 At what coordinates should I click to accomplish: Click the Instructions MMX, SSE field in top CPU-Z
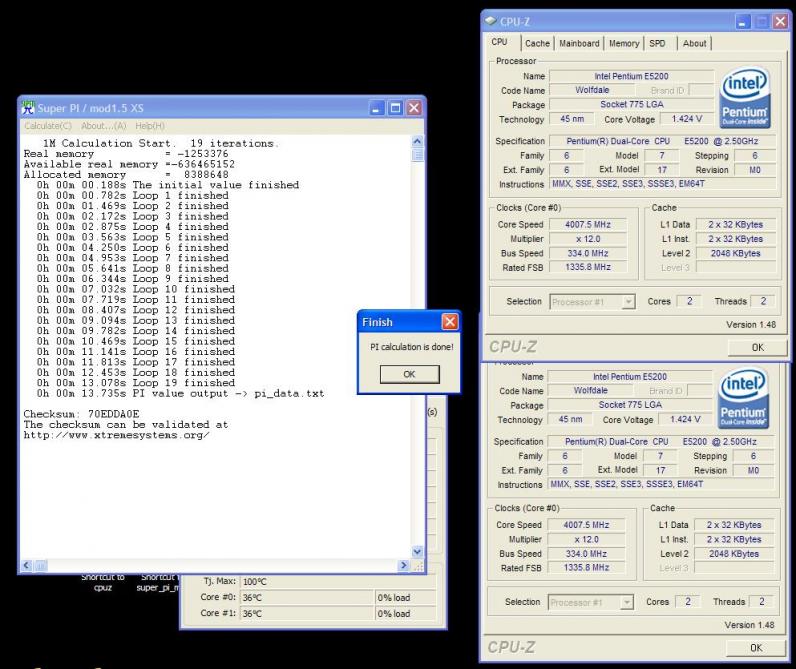[664, 184]
